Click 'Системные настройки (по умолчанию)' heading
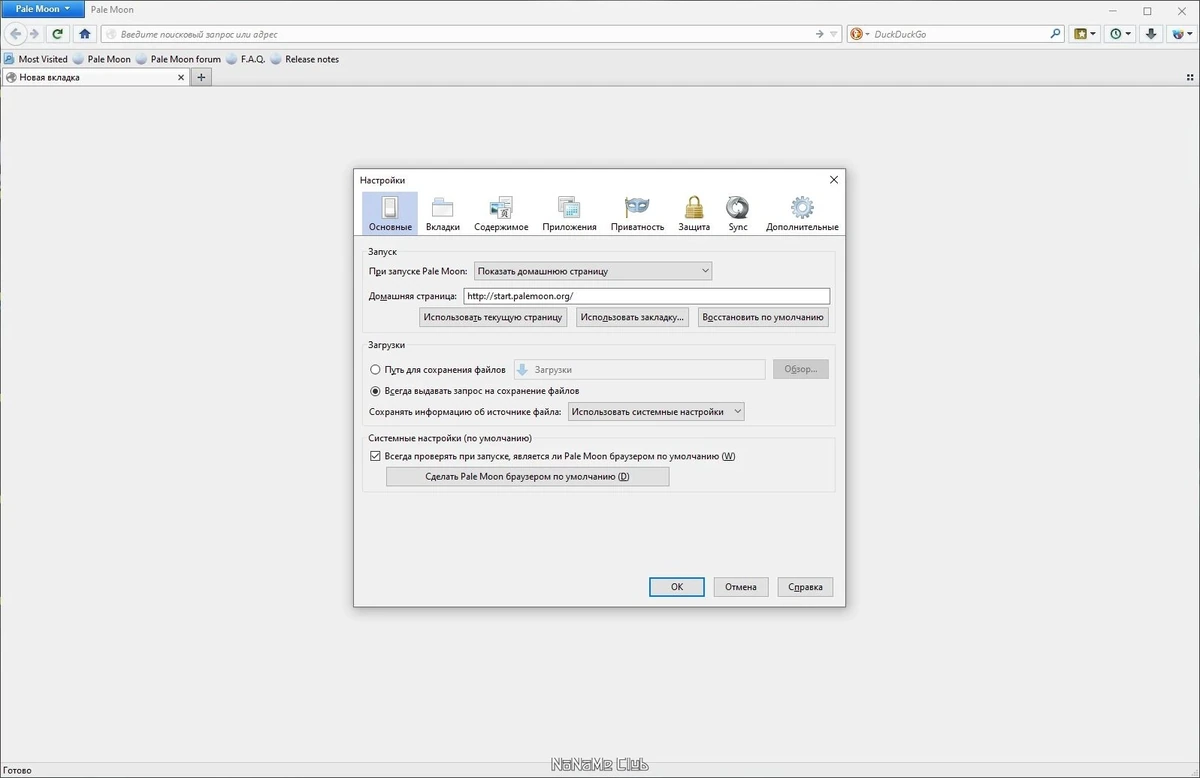The image size is (1200, 778). tap(450, 438)
